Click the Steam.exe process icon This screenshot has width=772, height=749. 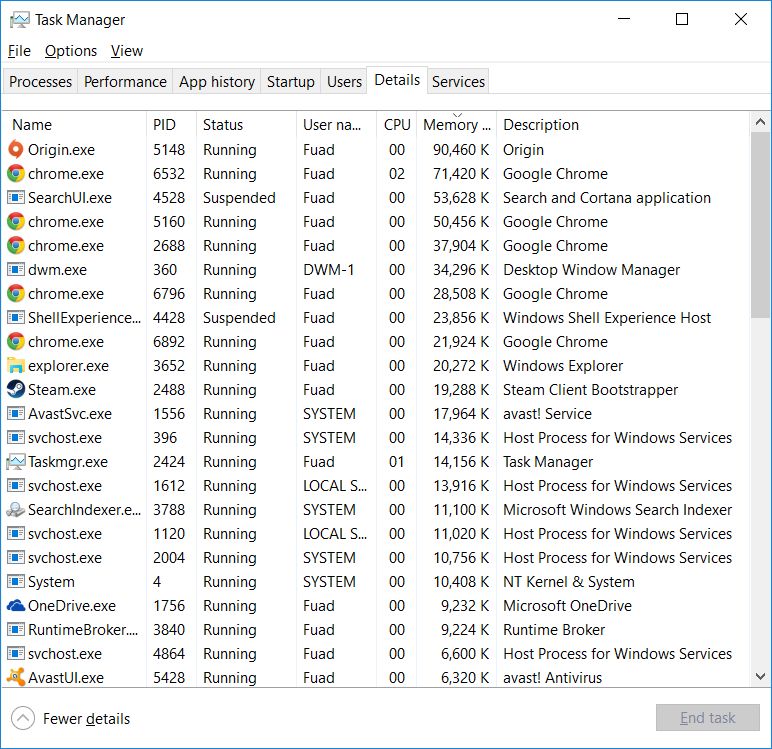(x=16, y=390)
